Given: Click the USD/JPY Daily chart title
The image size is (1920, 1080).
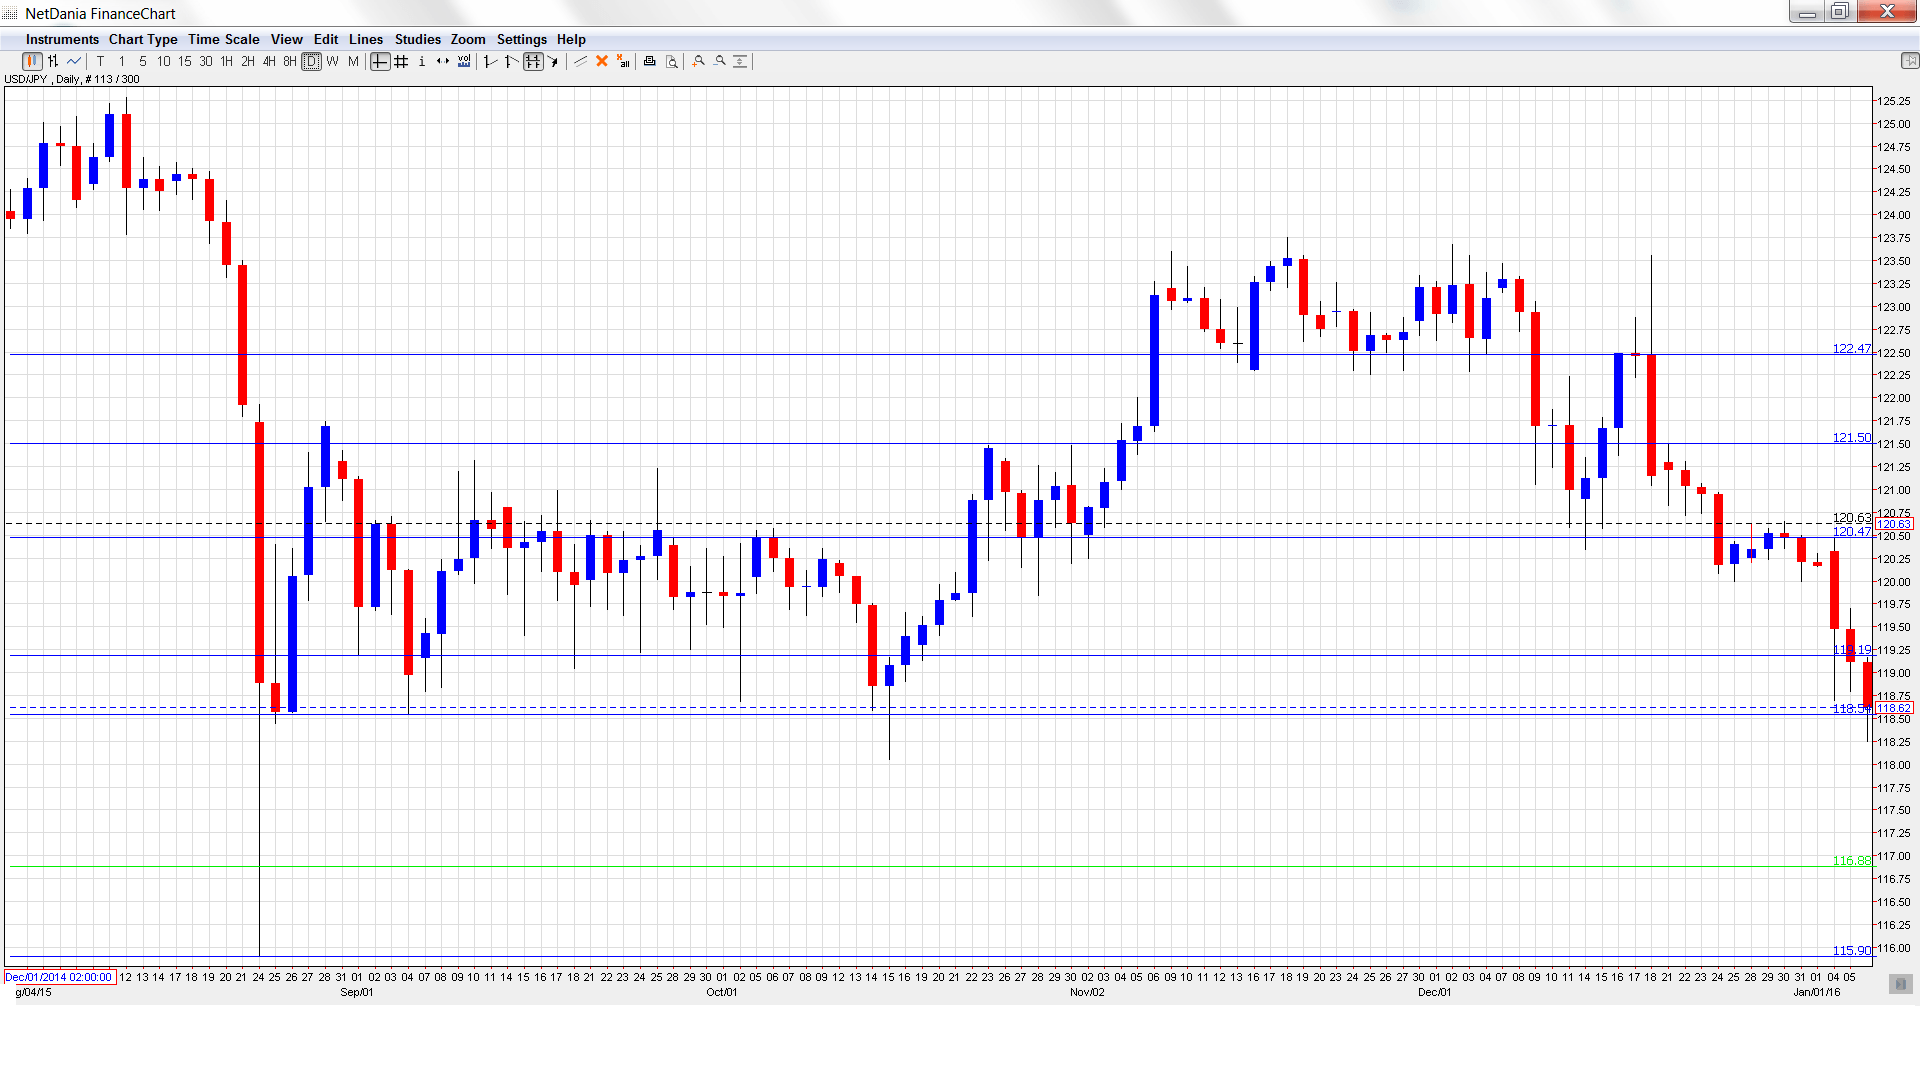Looking at the screenshot, I should tap(72, 79).
